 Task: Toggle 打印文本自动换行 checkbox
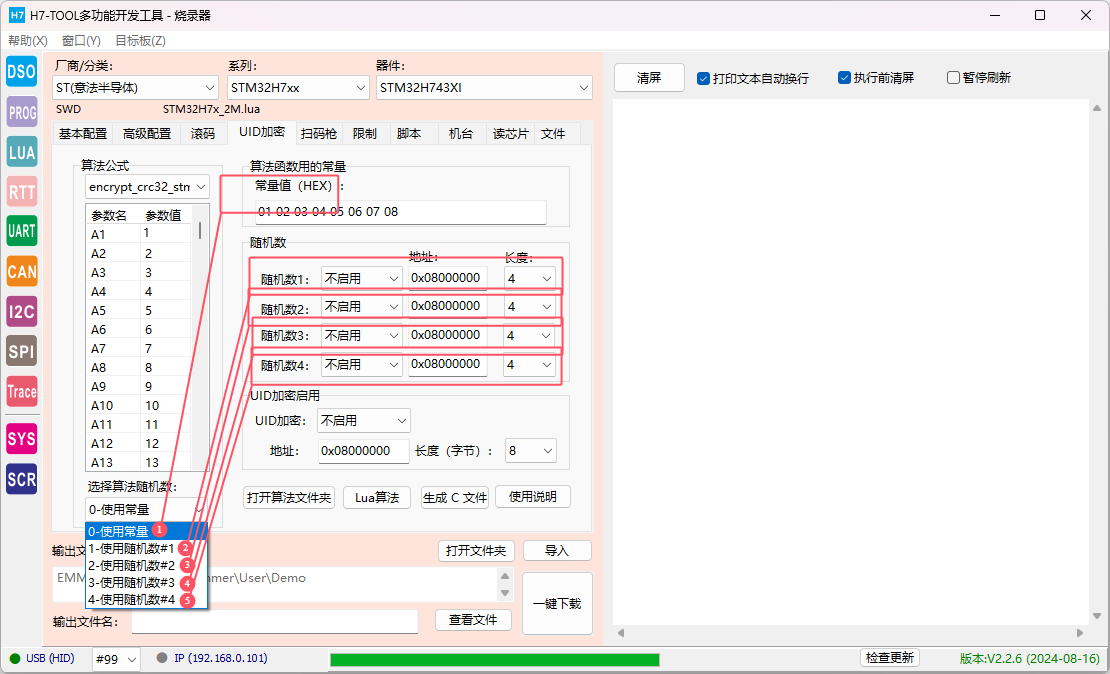(703, 78)
